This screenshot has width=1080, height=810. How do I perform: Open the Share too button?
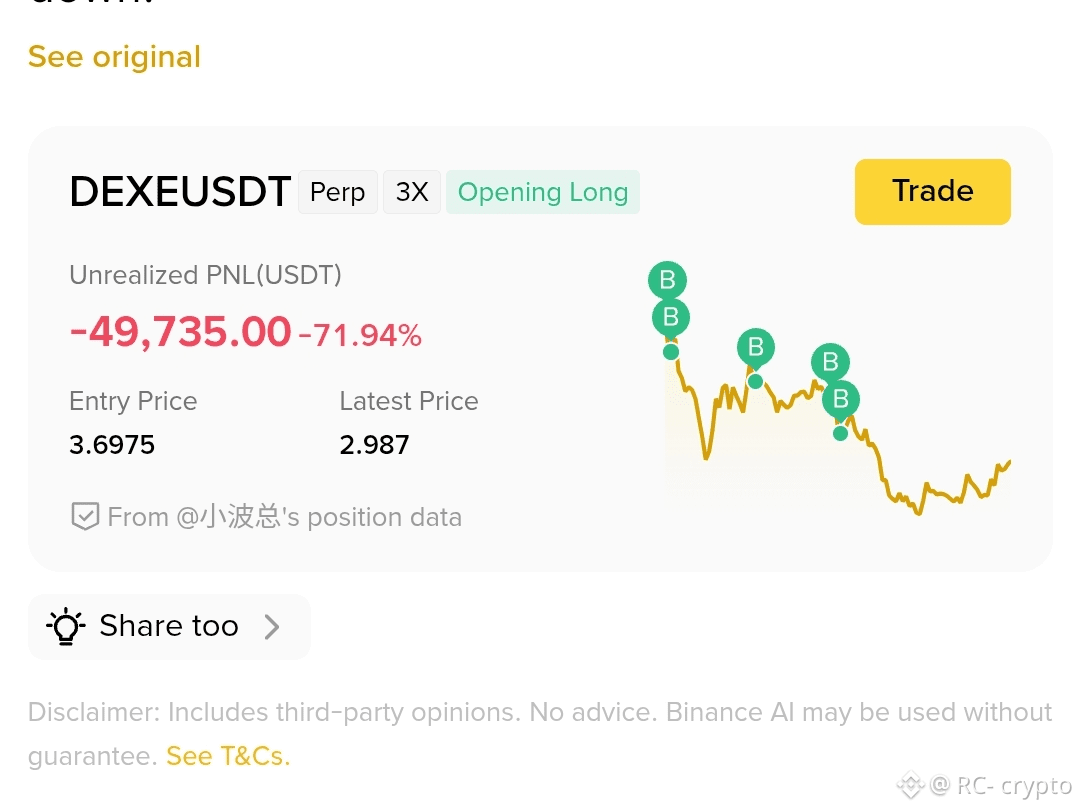169,627
